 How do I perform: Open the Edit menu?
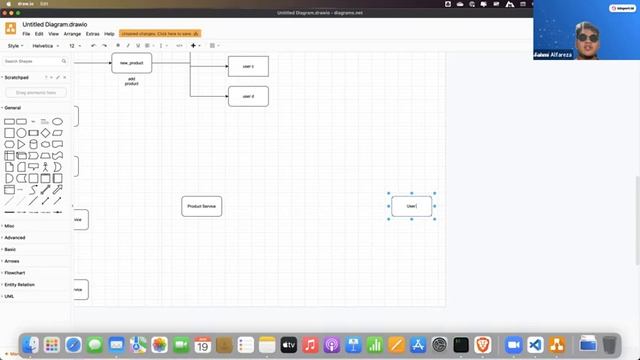point(39,34)
